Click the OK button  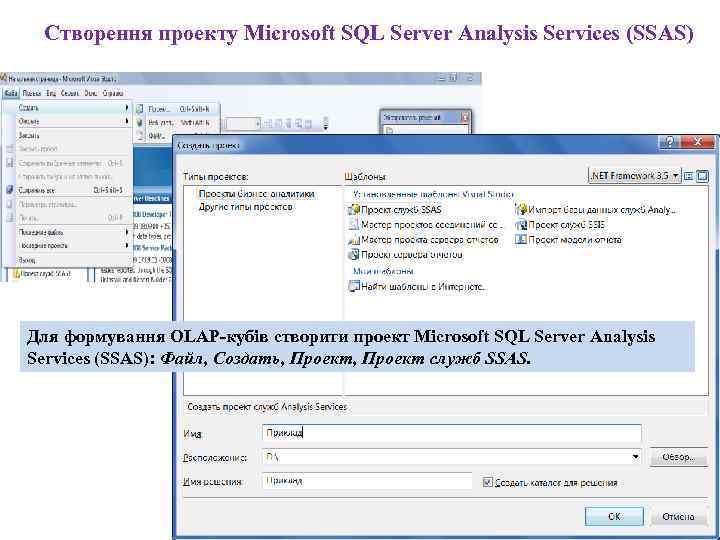pos(614,517)
